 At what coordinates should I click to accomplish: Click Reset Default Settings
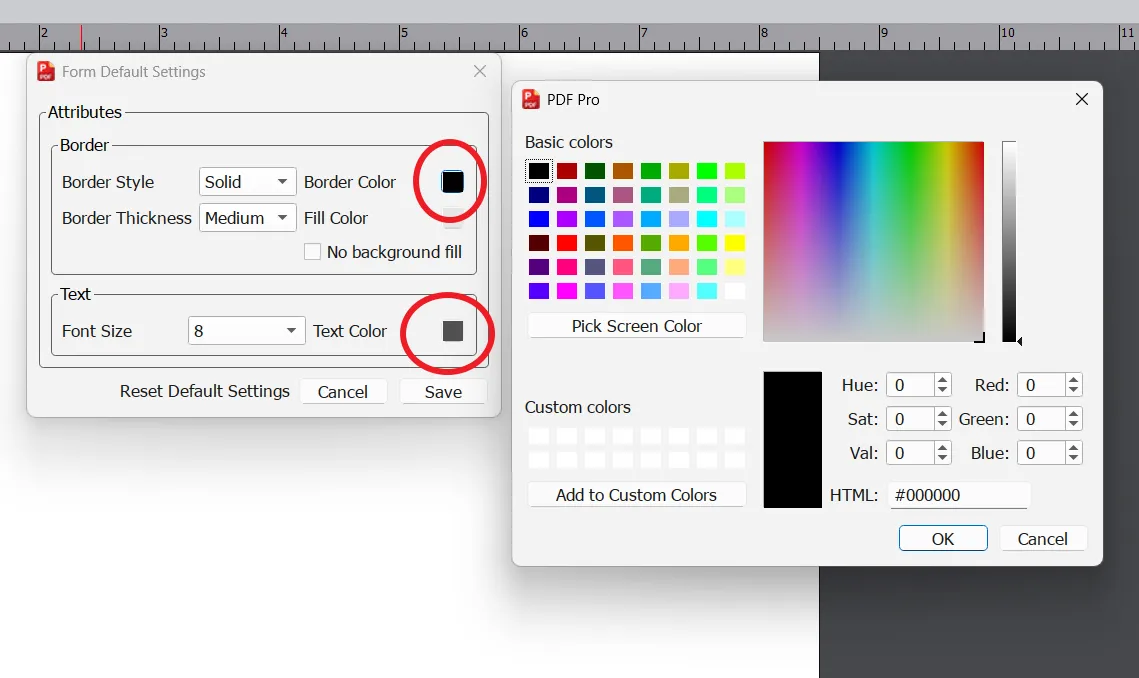(205, 391)
